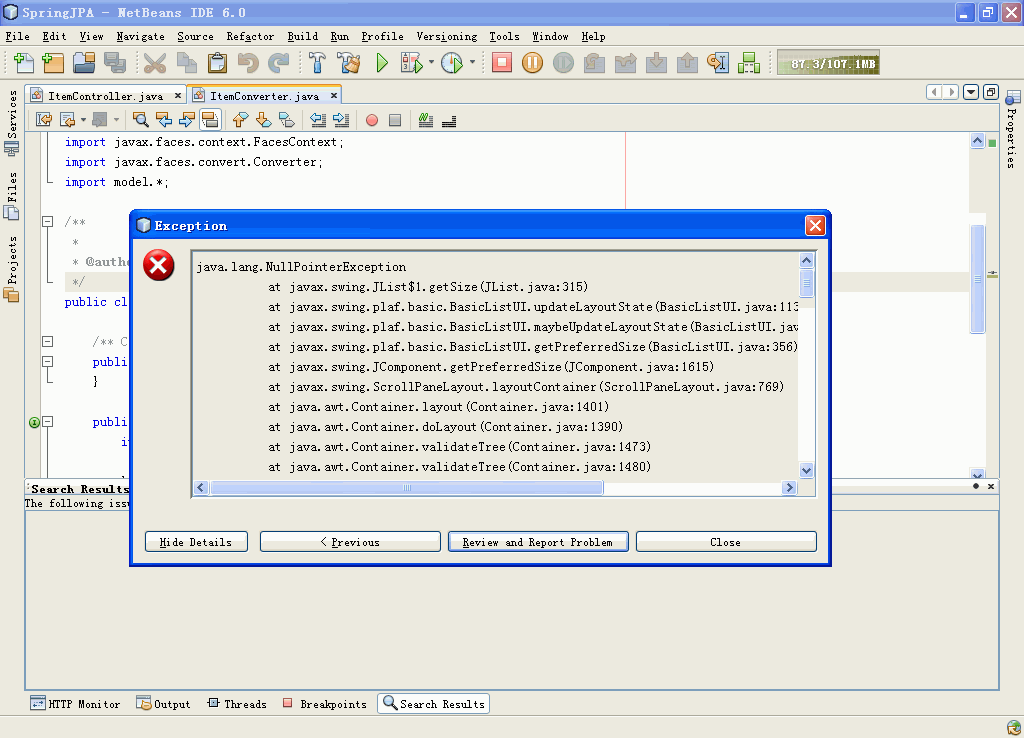Viewport: 1024px width, 738px height.
Task: Open the HTTP Monitor tab
Action: [x=76, y=704]
